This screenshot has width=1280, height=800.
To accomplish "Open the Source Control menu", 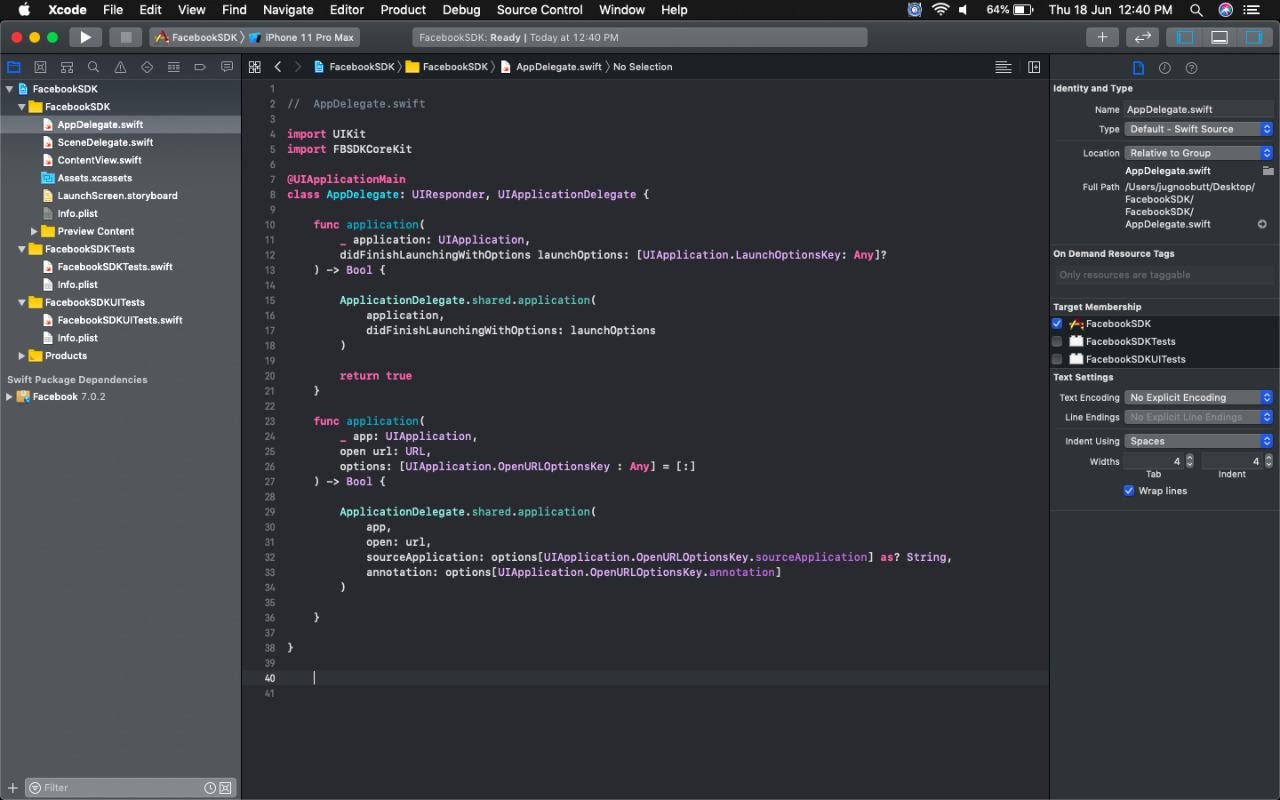I will tap(539, 10).
